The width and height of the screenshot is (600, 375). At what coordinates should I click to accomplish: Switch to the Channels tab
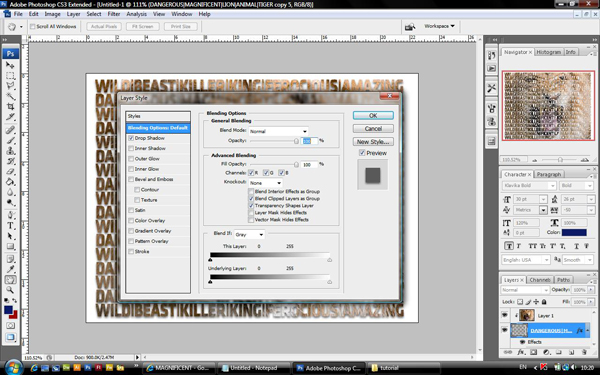[540, 280]
